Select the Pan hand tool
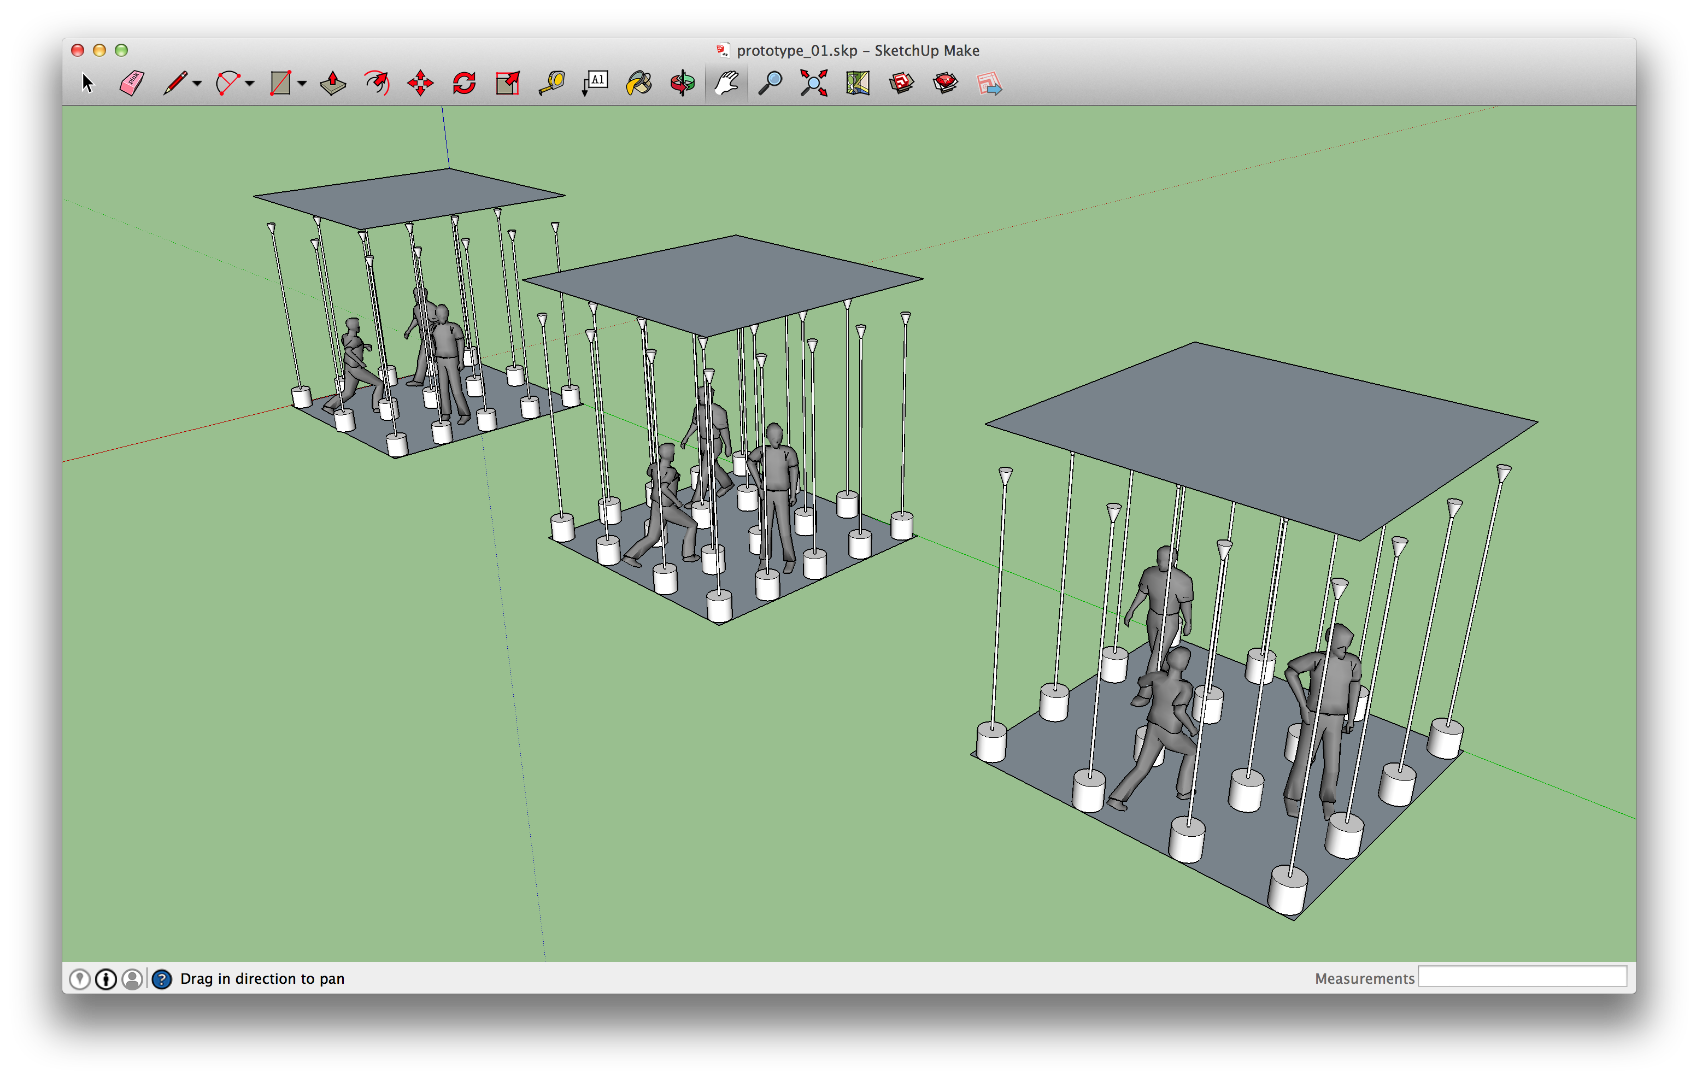 tap(727, 83)
